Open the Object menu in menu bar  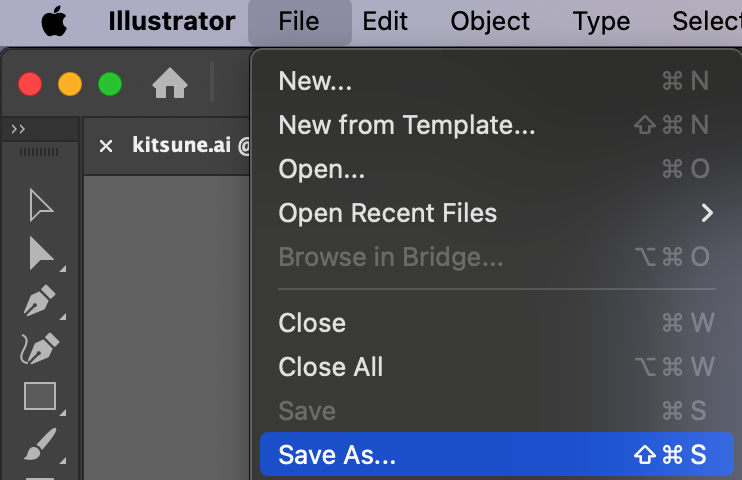[490, 21]
